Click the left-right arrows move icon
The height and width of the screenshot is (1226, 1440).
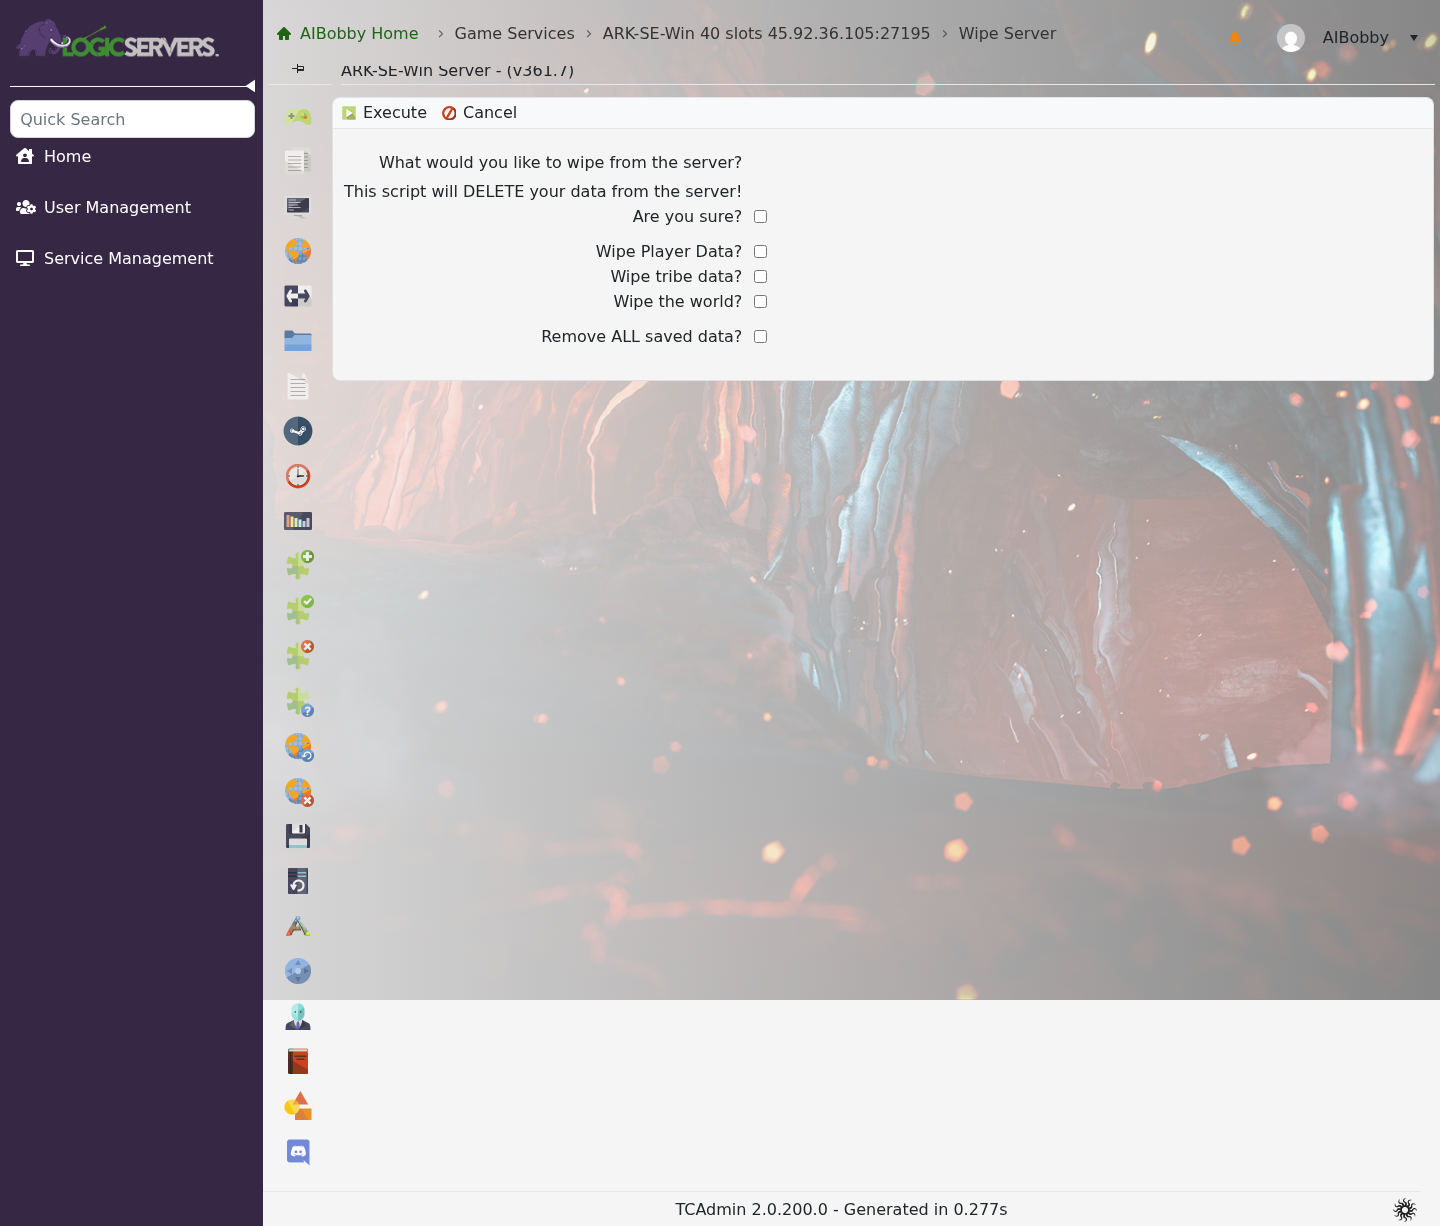click(298, 296)
